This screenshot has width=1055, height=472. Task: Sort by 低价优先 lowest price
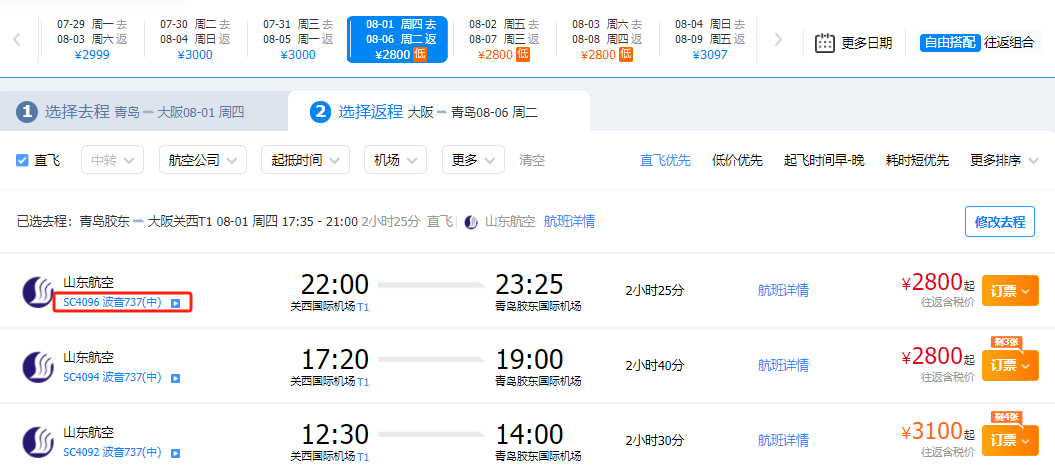click(x=737, y=160)
